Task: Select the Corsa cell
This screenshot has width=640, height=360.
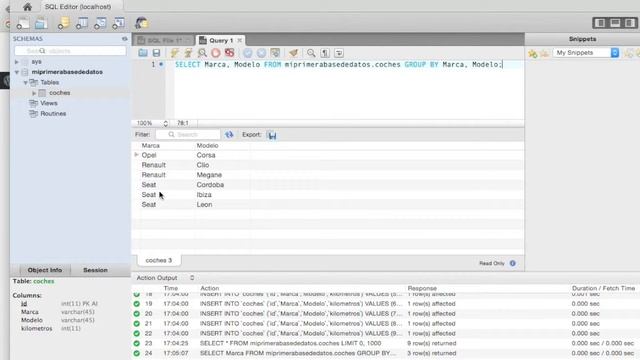Action: pos(206,155)
